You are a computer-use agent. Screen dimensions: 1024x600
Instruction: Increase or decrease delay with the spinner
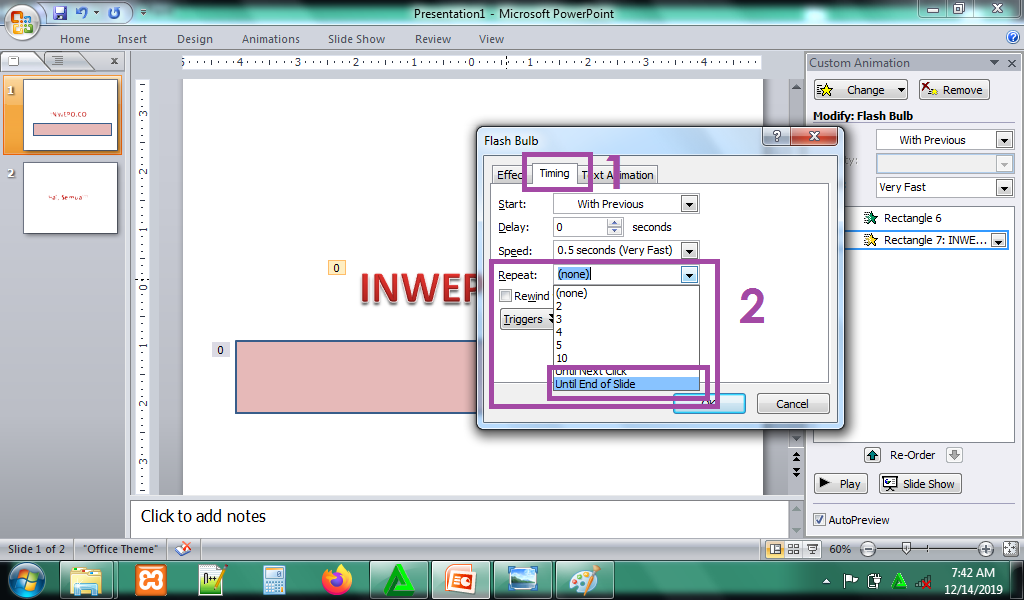(x=614, y=227)
